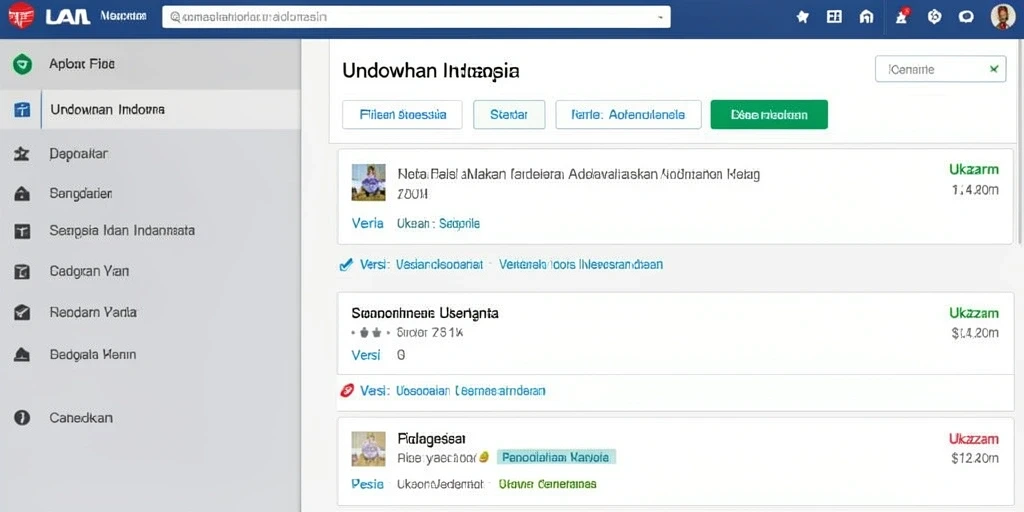Open notifications icon with red badge
This screenshot has height=512, width=1024.
pyautogui.click(x=903, y=16)
